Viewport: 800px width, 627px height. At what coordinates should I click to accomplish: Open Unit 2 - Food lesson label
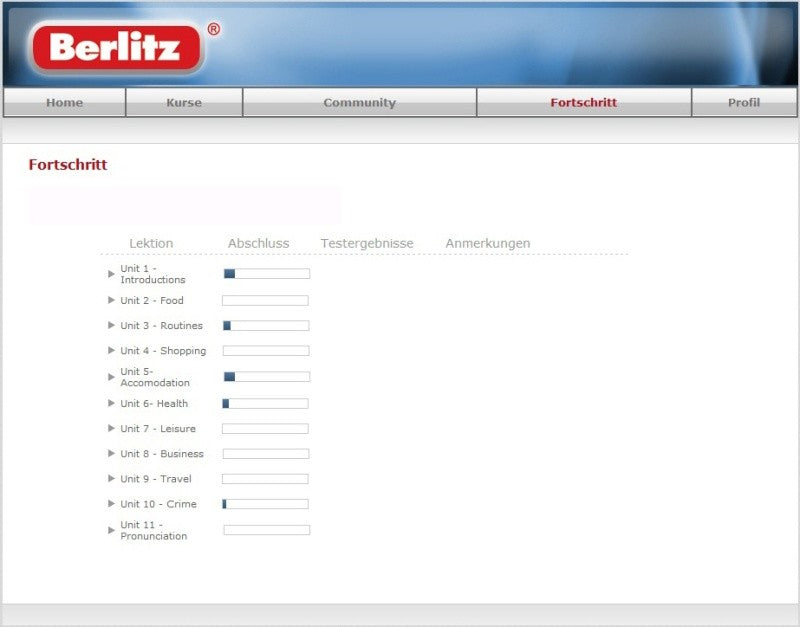coord(152,300)
